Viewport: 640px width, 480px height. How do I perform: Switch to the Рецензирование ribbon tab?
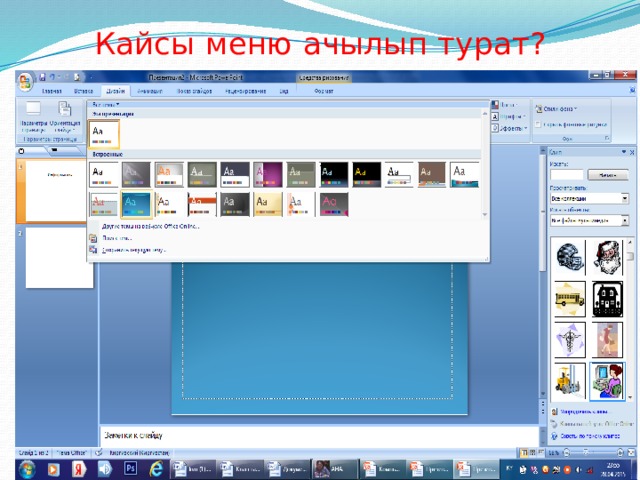click(x=246, y=91)
